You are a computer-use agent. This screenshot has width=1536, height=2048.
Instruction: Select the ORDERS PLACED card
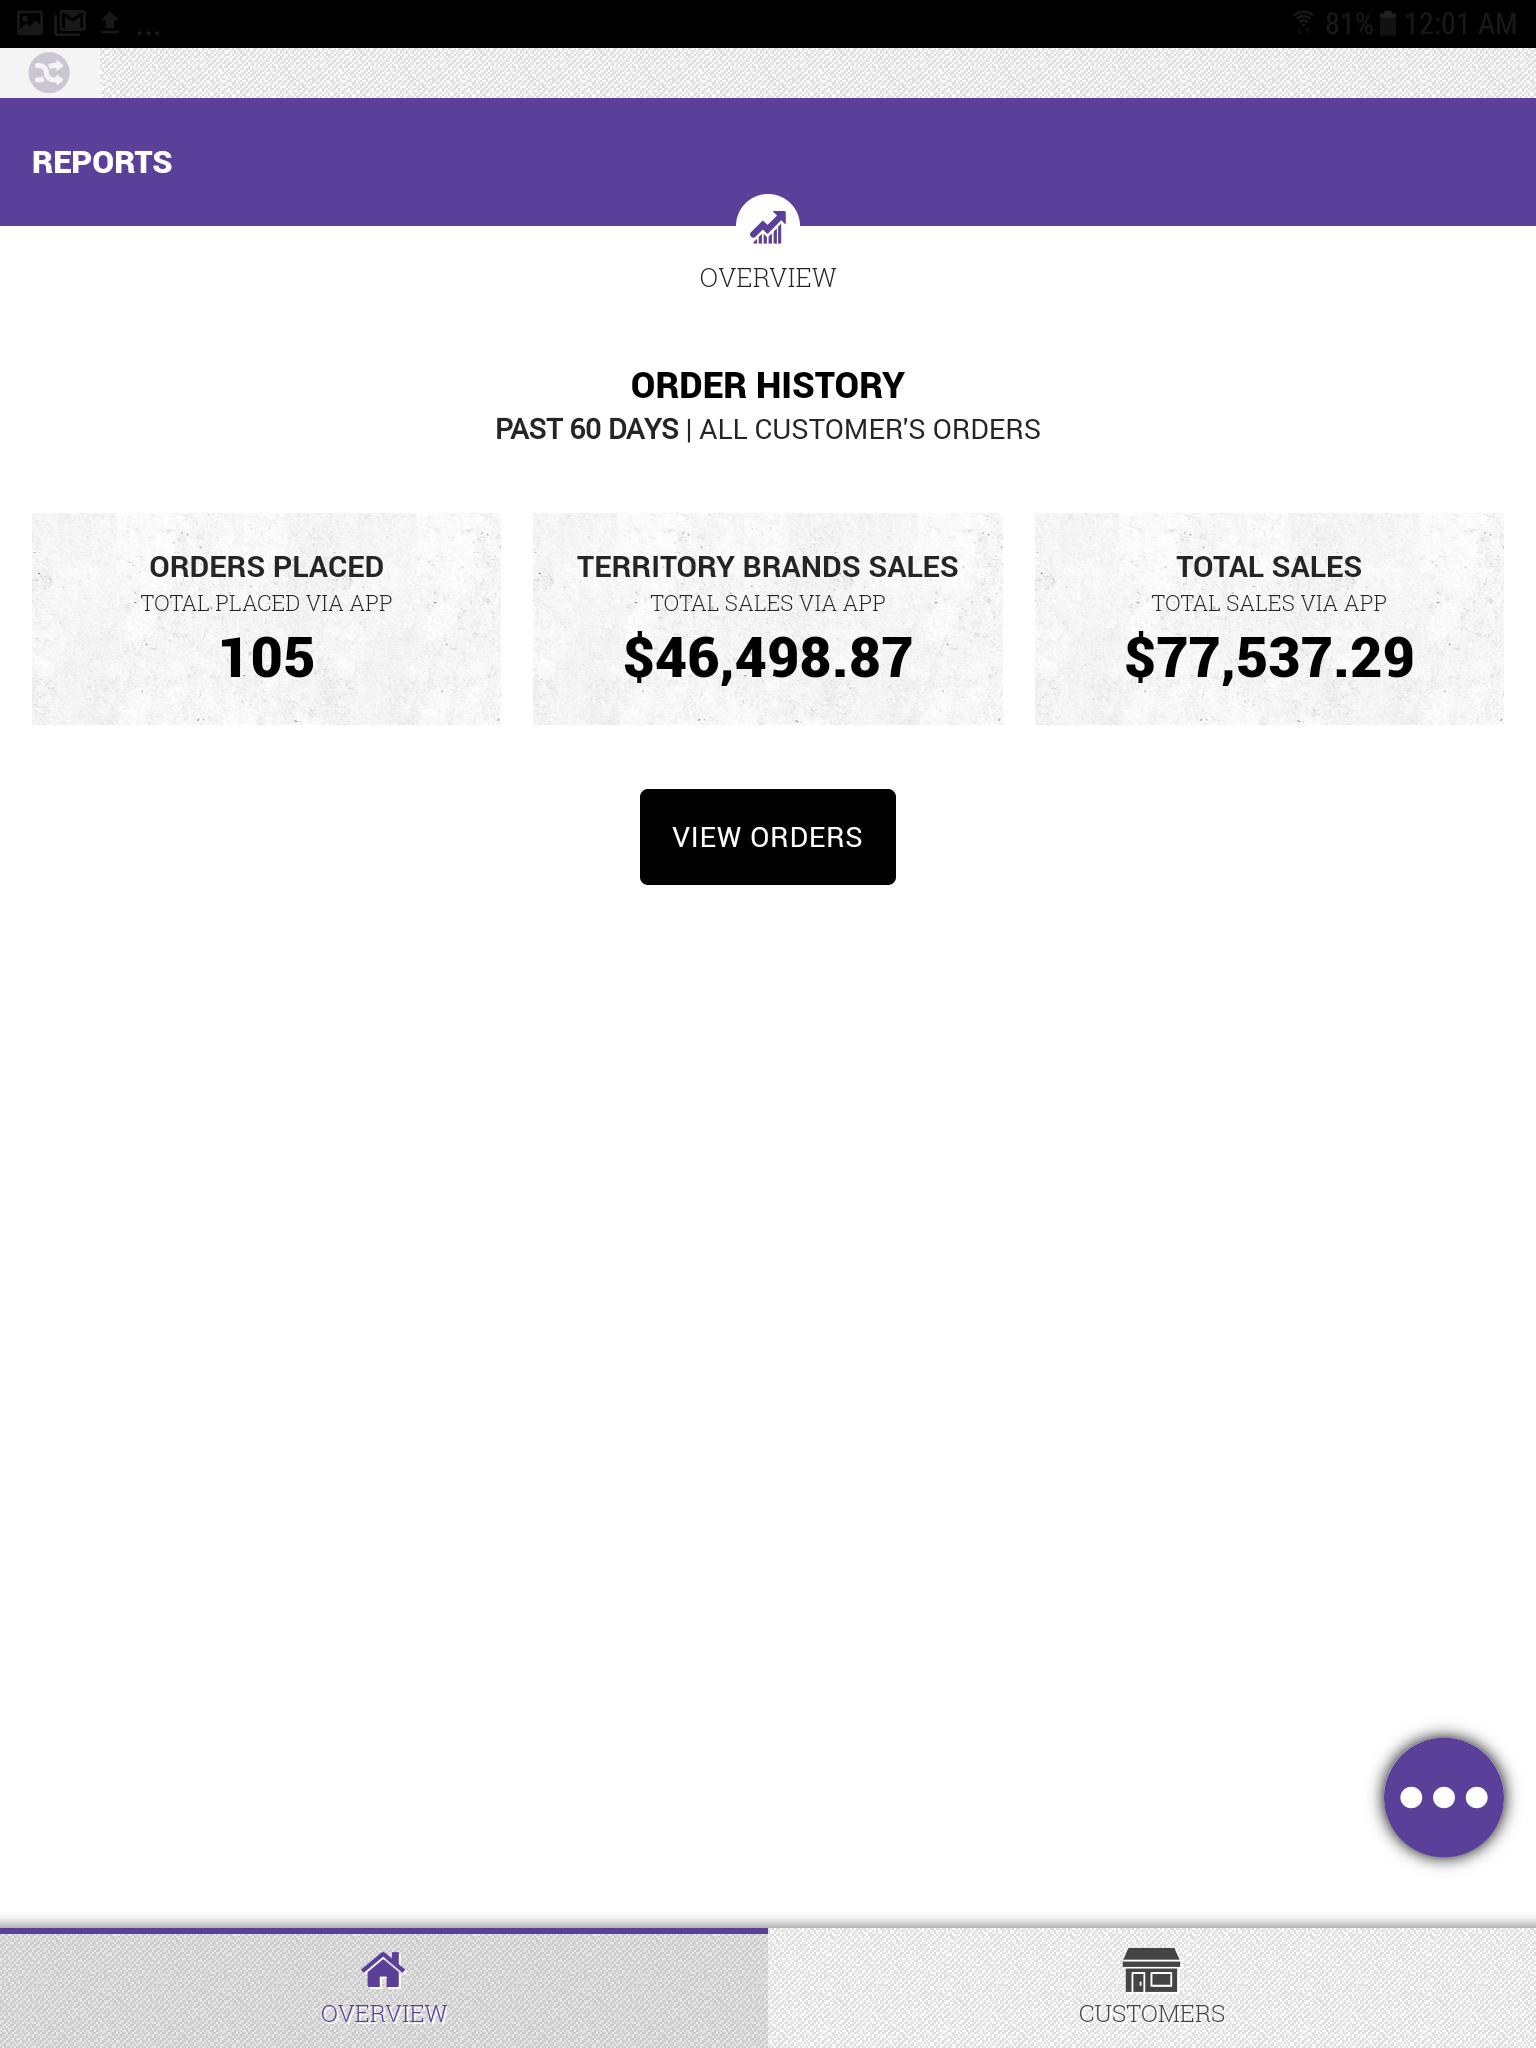(x=266, y=619)
